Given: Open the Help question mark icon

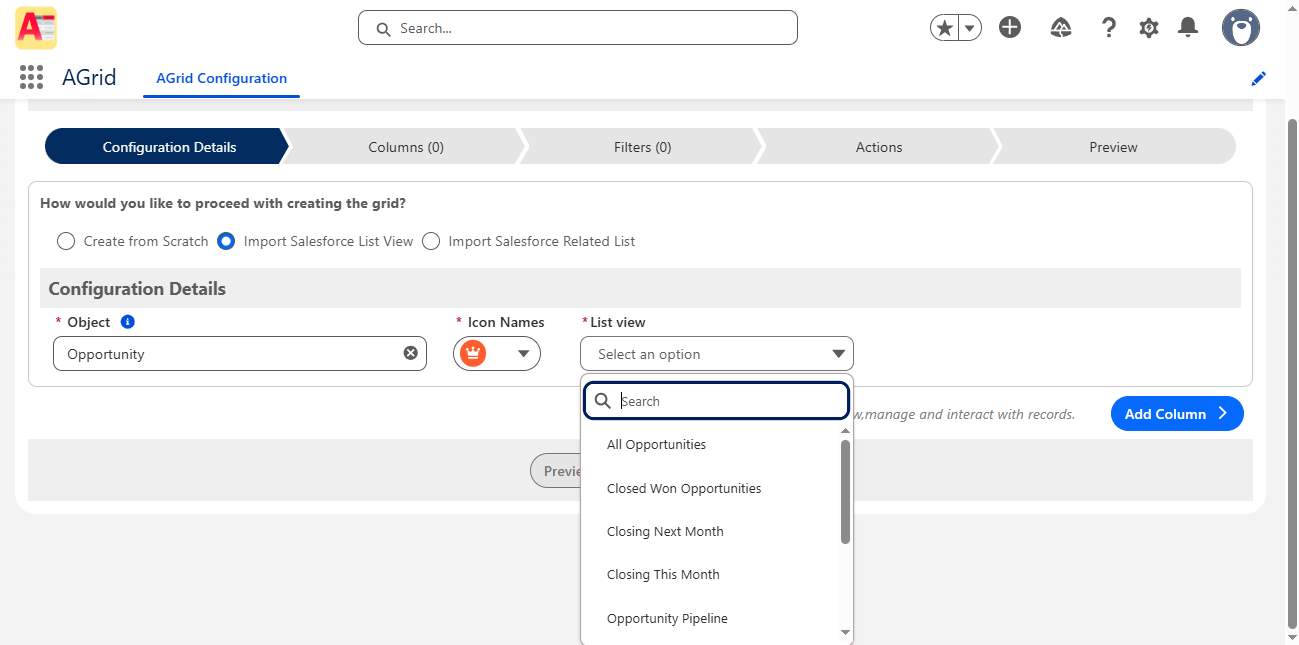Looking at the screenshot, I should [x=1108, y=28].
